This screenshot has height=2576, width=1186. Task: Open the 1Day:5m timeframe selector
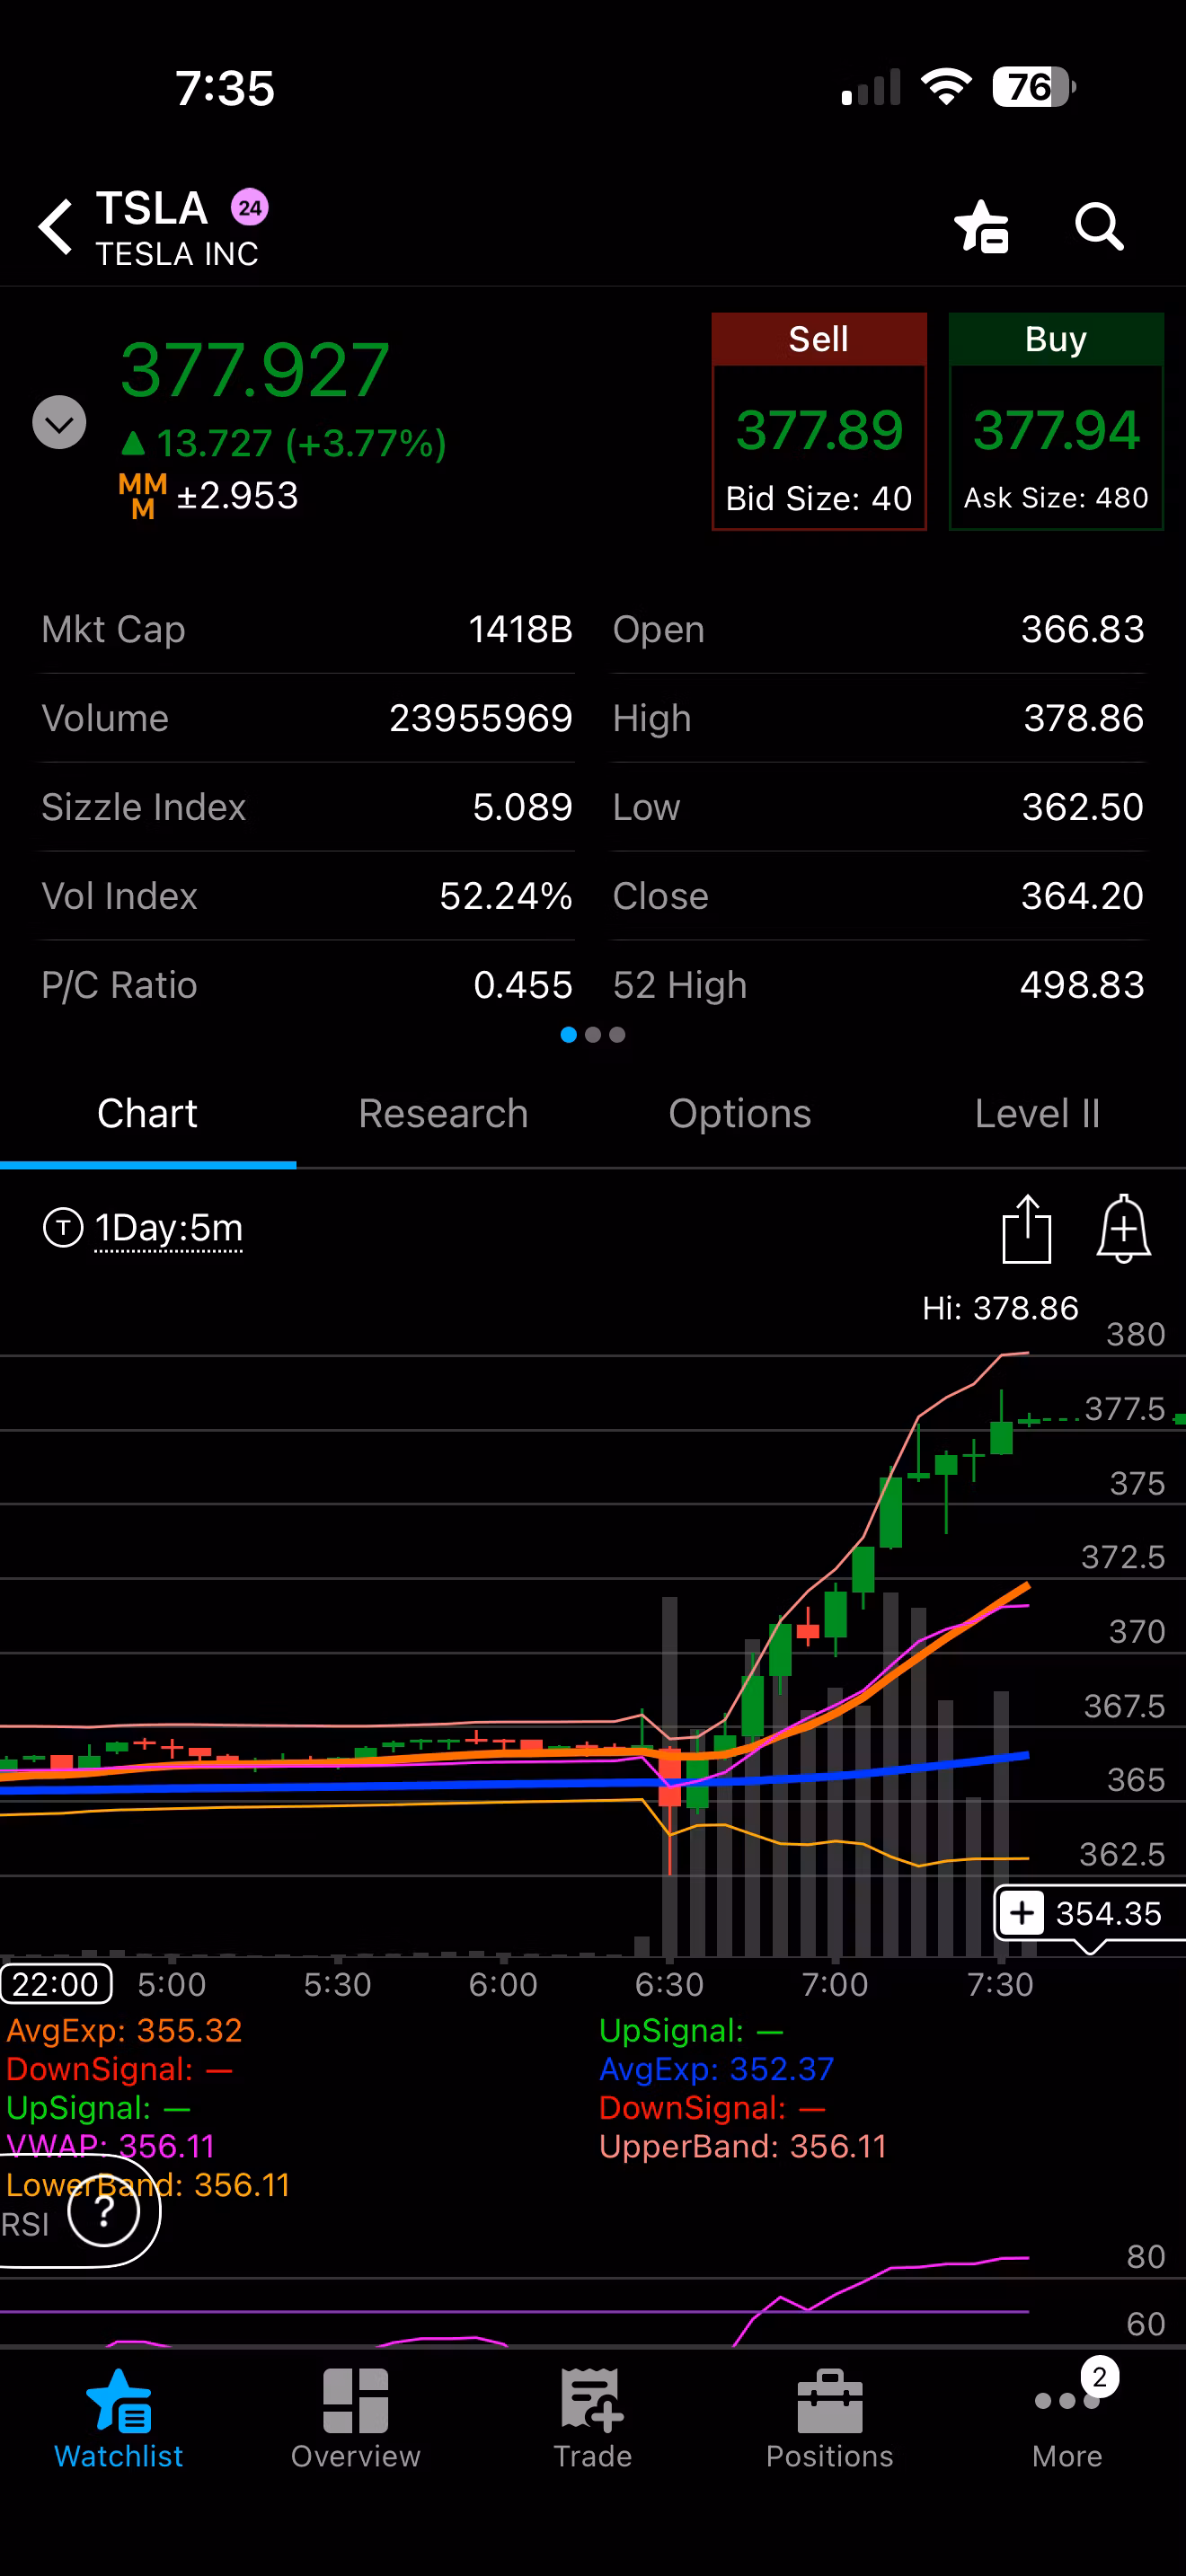tap(168, 1227)
